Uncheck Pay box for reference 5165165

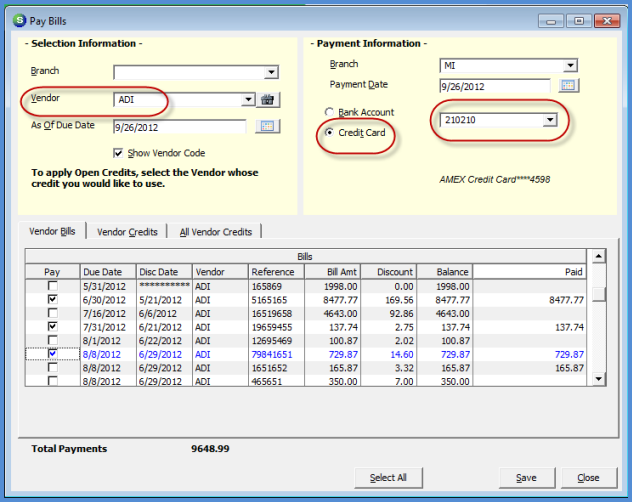point(52,299)
